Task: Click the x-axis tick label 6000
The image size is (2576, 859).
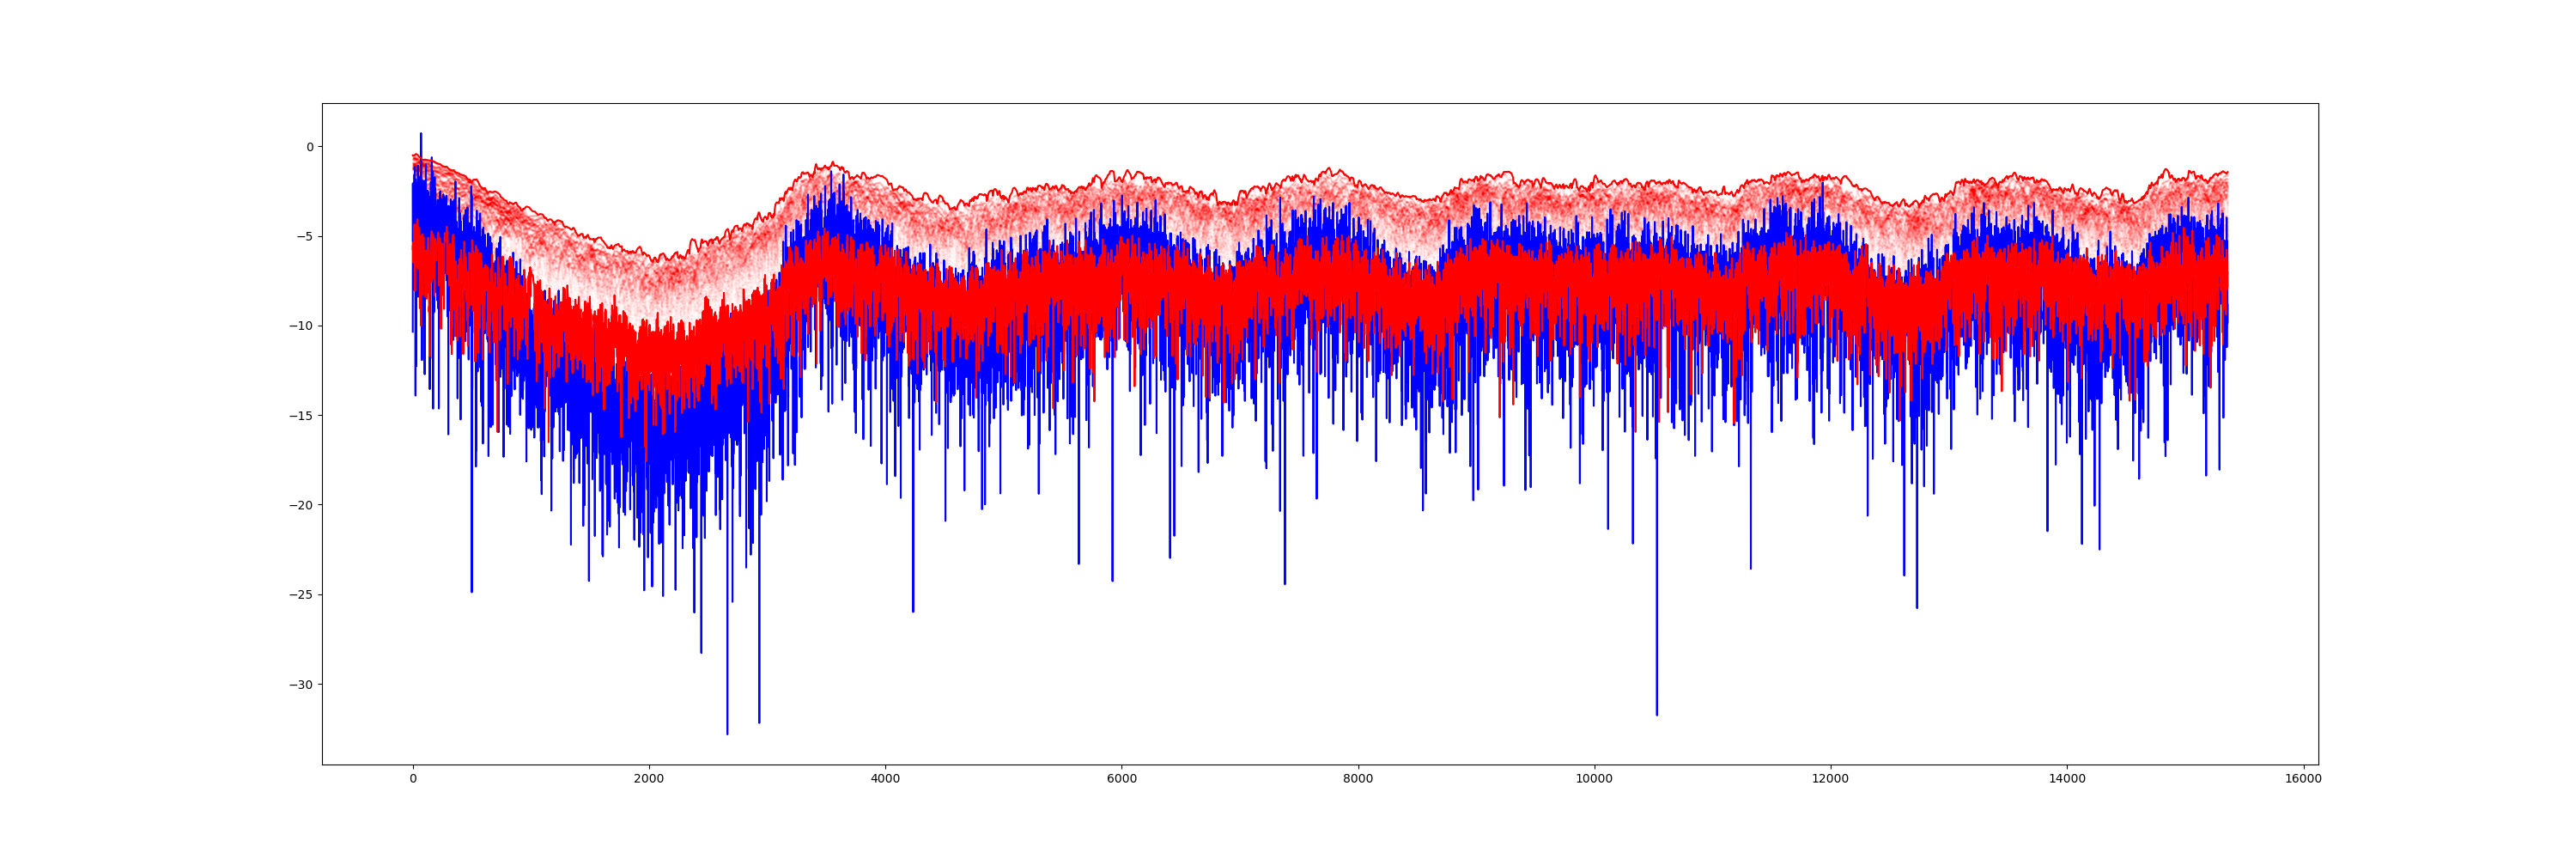Action: click(1121, 779)
